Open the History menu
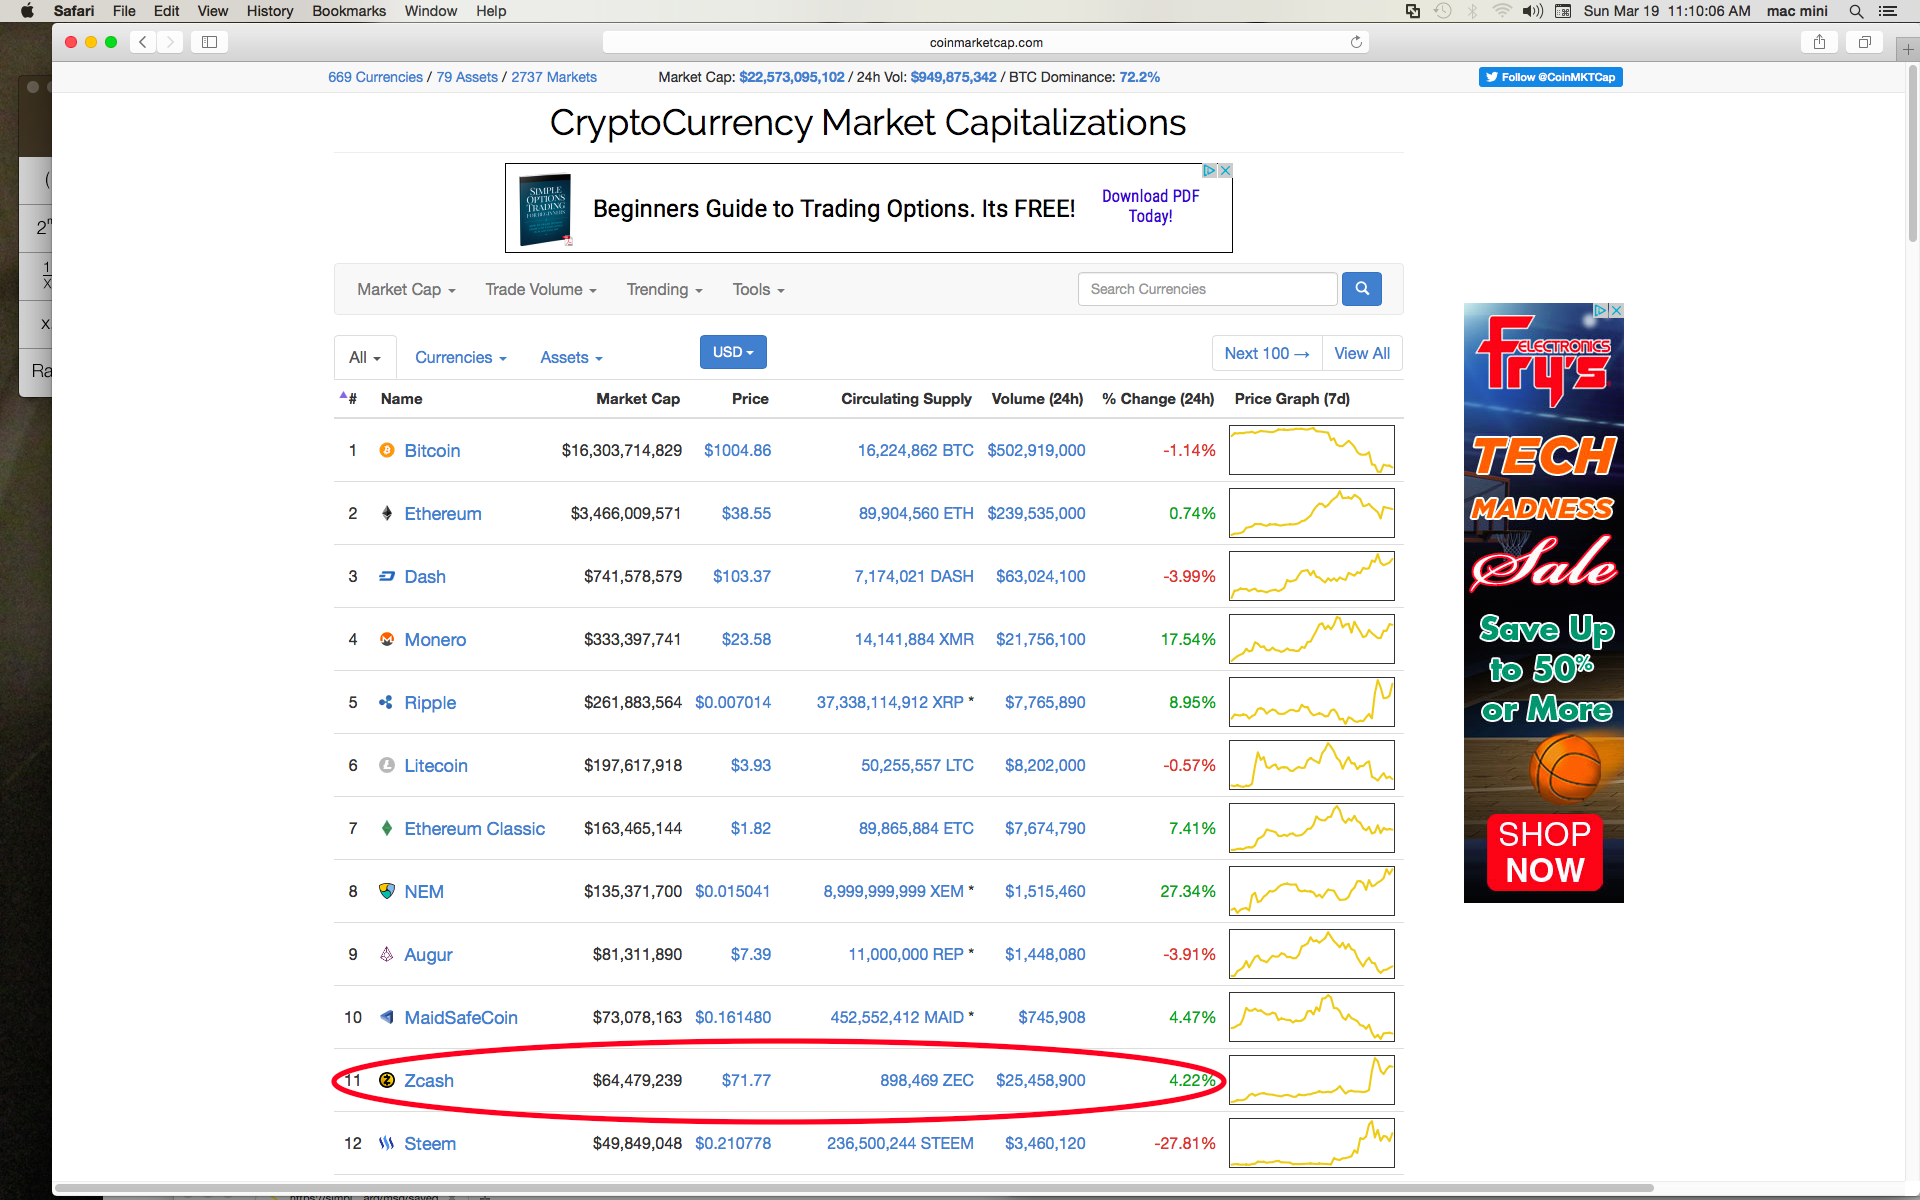This screenshot has width=1920, height=1200. point(270,11)
